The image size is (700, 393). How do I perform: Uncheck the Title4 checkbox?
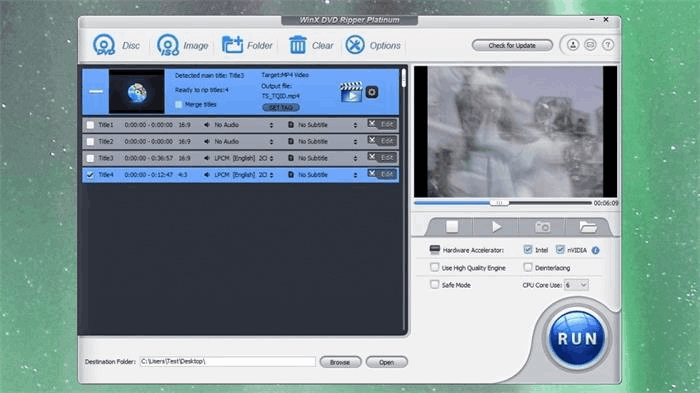[x=90, y=175]
